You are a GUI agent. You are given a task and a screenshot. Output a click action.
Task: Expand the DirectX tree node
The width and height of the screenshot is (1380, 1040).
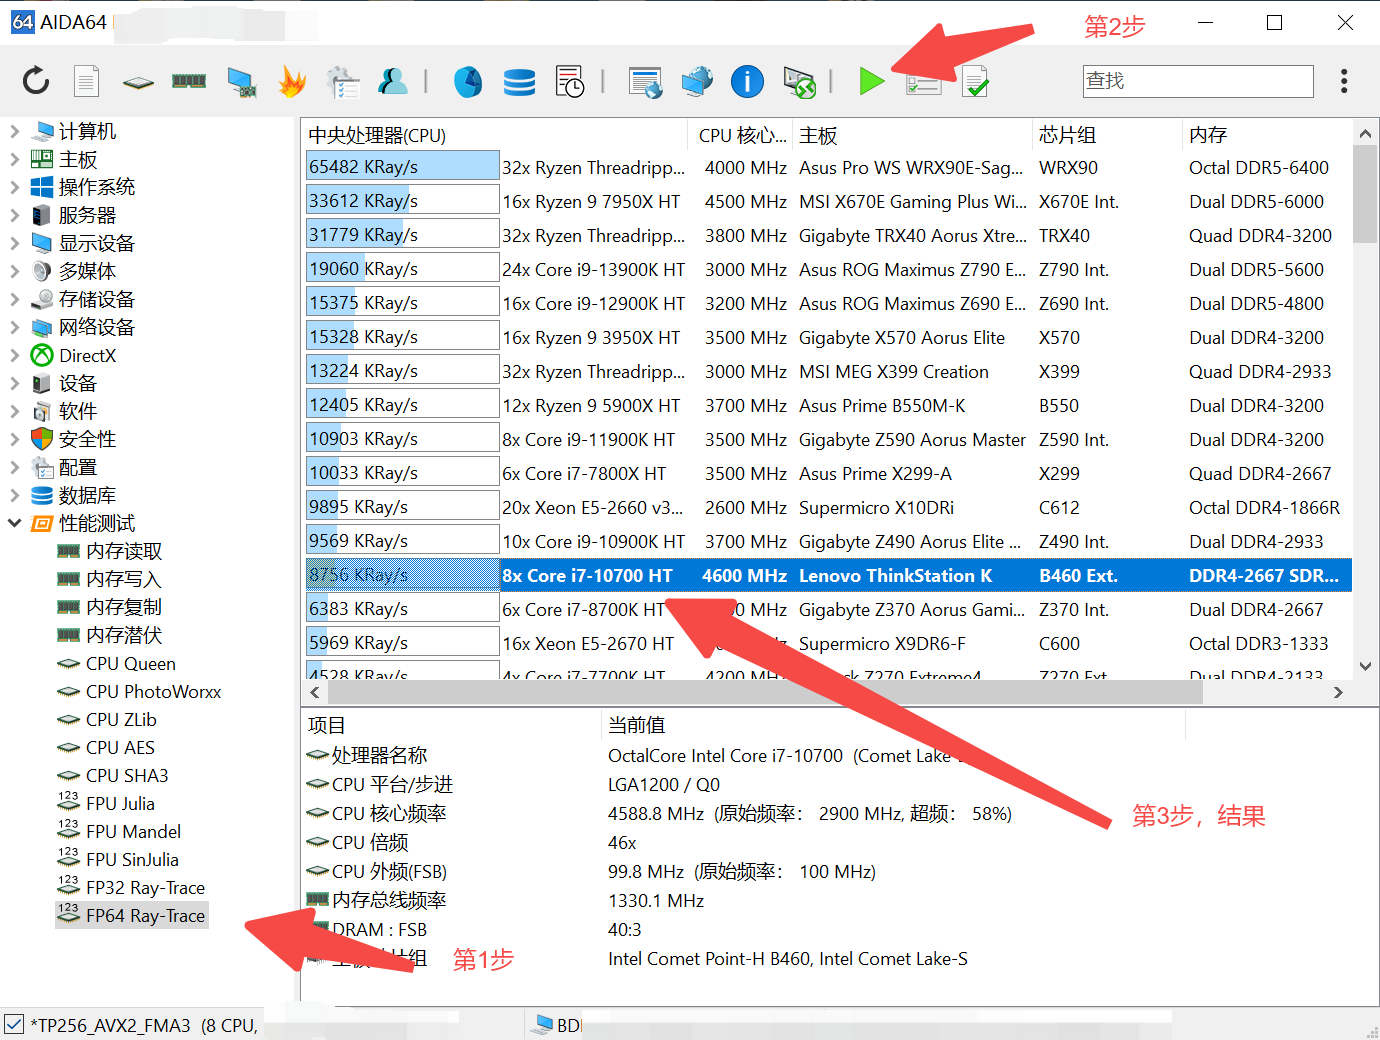click(14, 355)
